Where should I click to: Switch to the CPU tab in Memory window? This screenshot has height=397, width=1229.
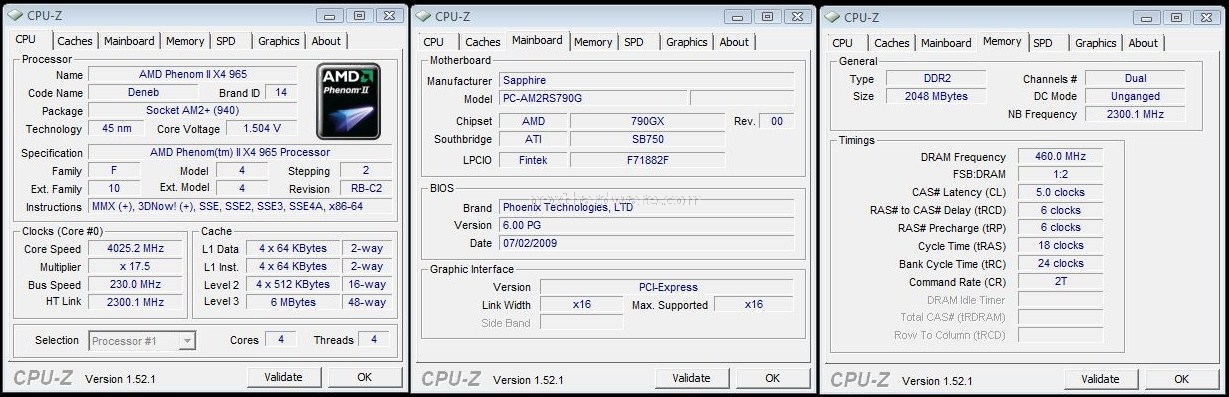pyautogui.click(x=843, y=43)
